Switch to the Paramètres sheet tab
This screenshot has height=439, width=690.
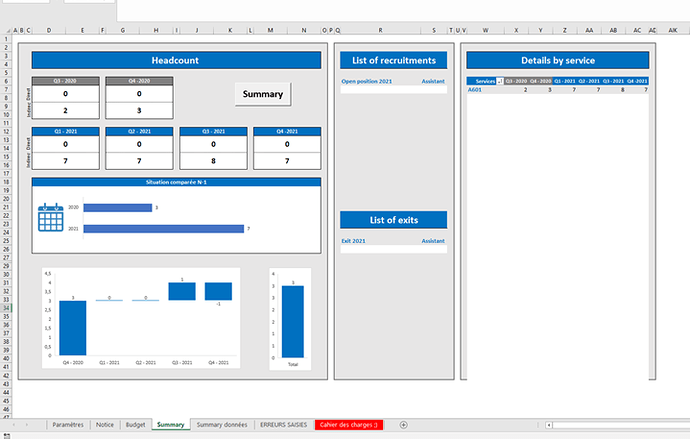tap(68, 424)
